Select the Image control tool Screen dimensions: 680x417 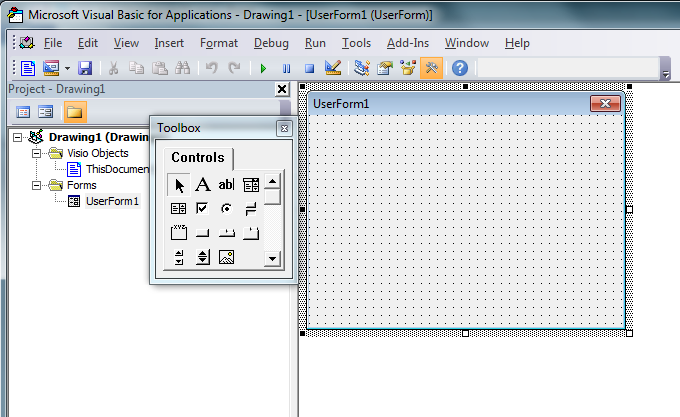click(x=226, y=257)
